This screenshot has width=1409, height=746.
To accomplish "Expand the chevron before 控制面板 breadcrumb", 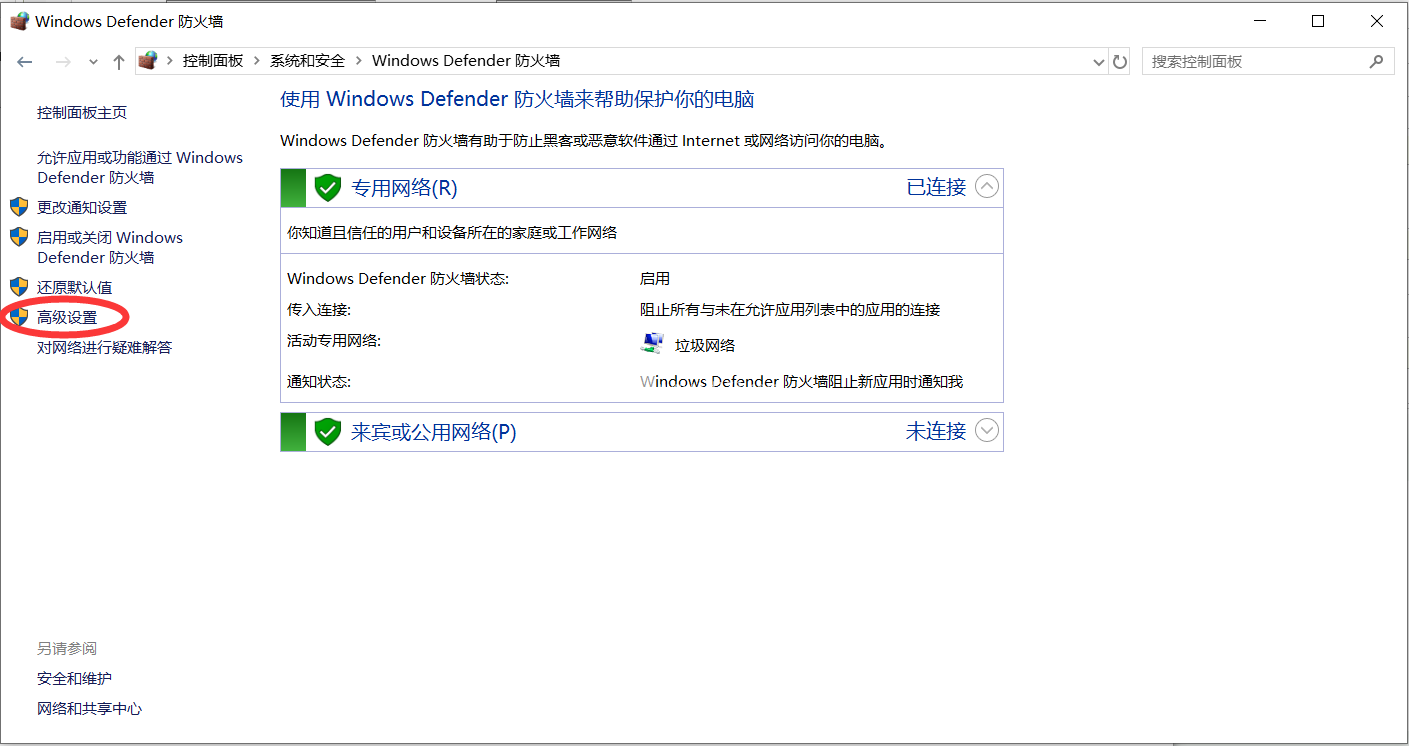I will pyautogui.click(x=170, y=61).
